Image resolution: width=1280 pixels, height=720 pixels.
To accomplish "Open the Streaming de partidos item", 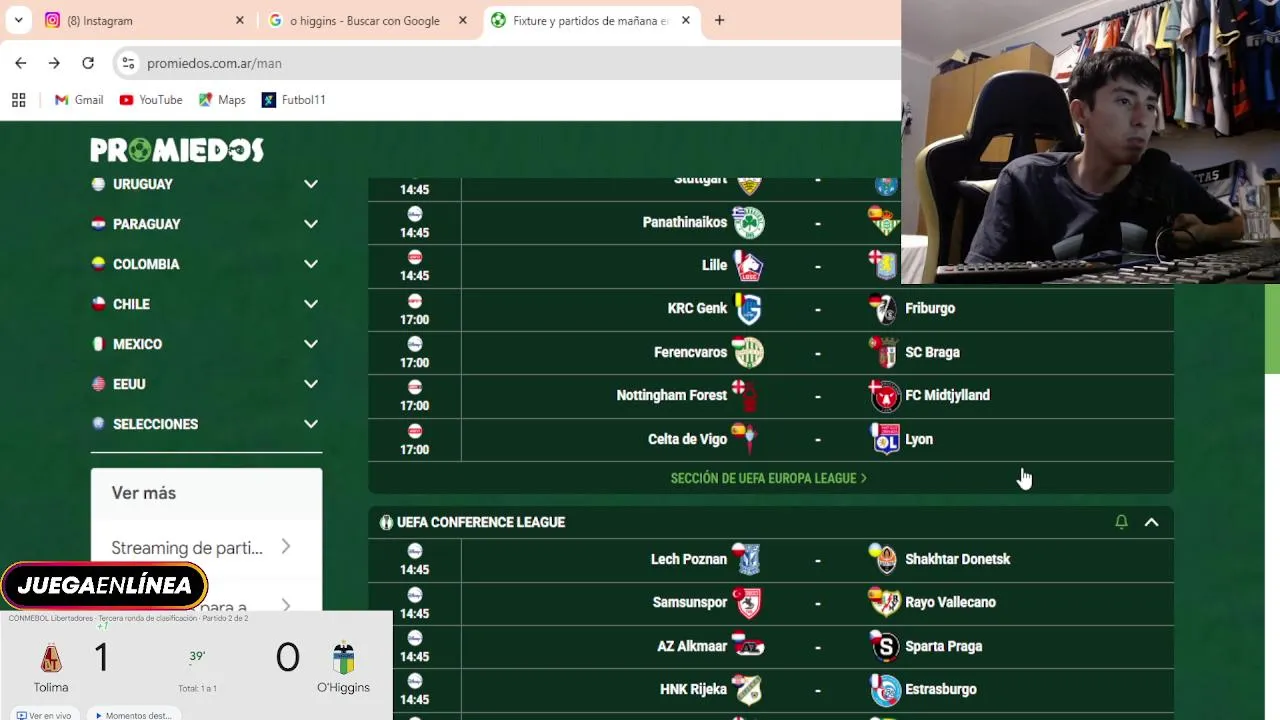I will [x=206, y=547].
